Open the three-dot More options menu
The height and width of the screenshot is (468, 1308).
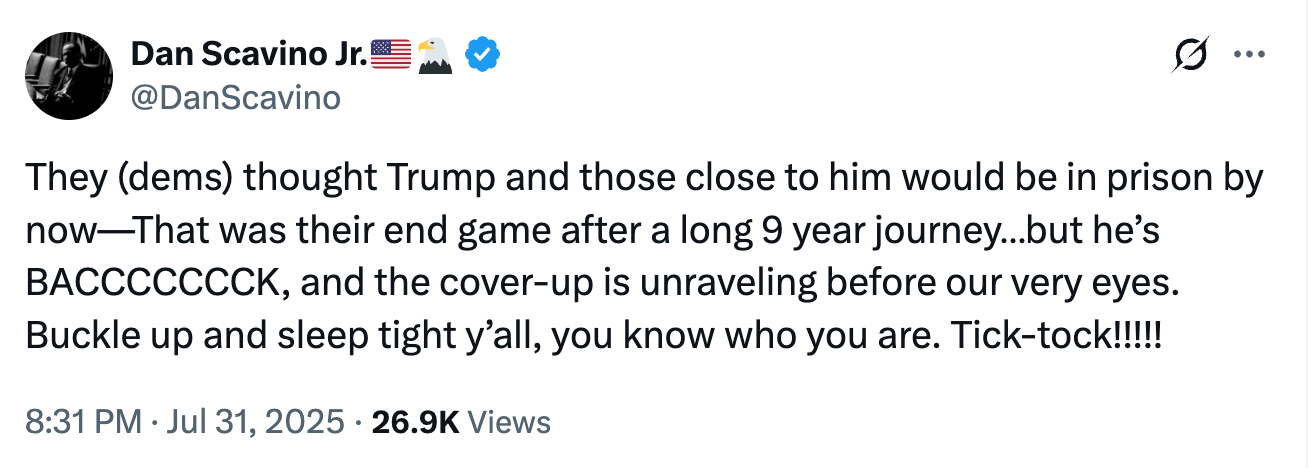coord(1250,54)
